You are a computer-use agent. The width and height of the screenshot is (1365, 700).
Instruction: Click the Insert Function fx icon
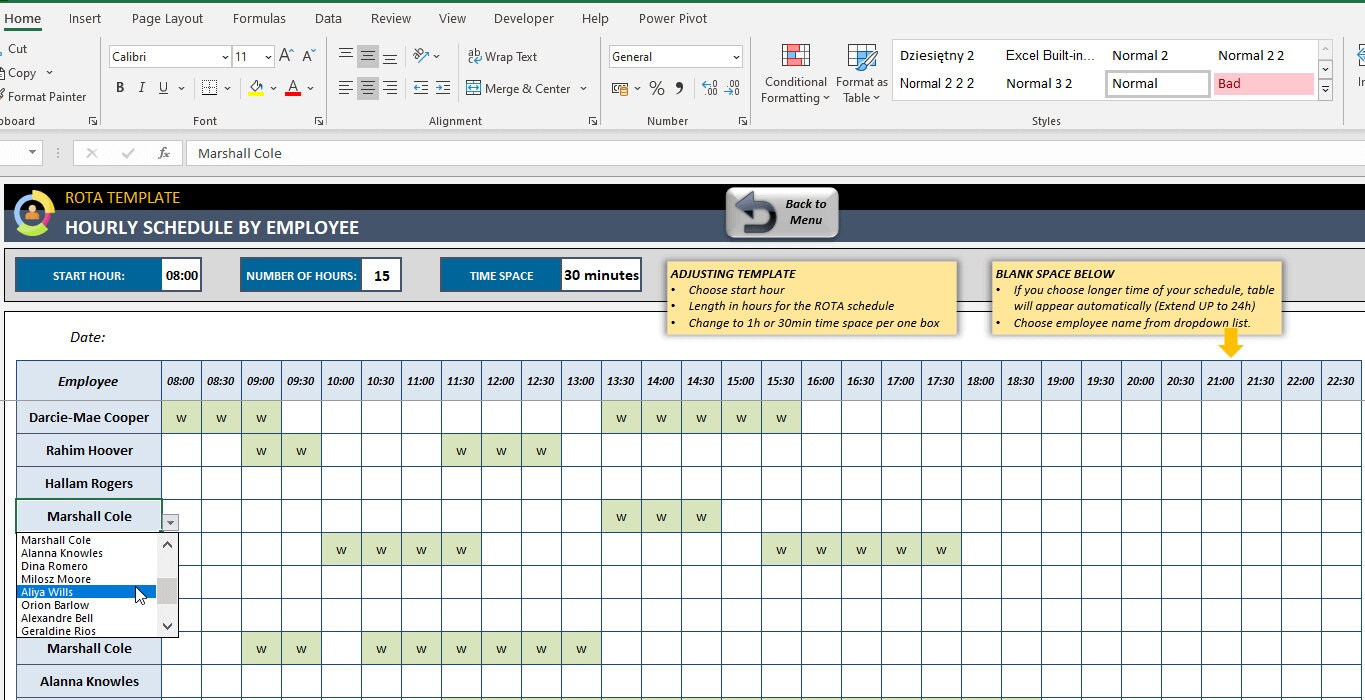(x=166, y=153)
